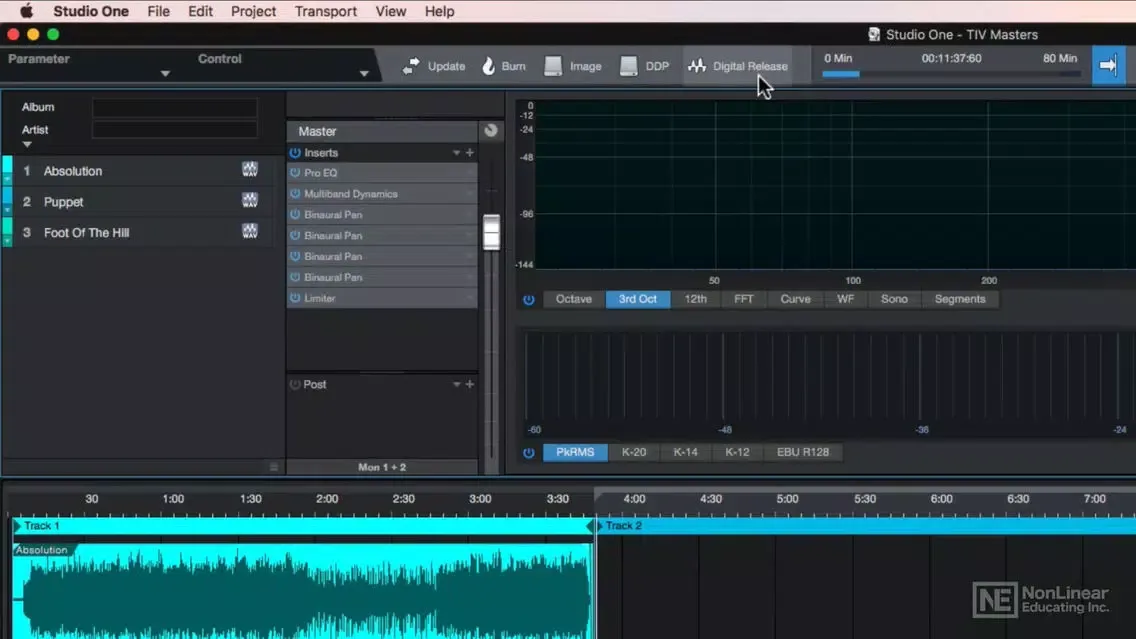Viewport: 1136px width, 639px height.
Task: Toggle the Post inserts power button
Action: click(x=295, y=384)
